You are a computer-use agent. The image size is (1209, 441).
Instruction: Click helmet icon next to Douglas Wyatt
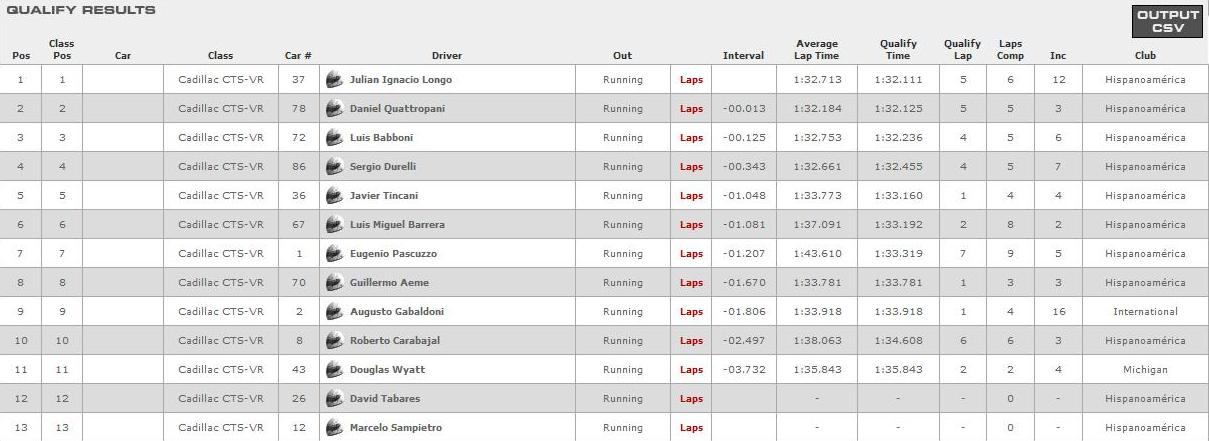pos(335,369)
